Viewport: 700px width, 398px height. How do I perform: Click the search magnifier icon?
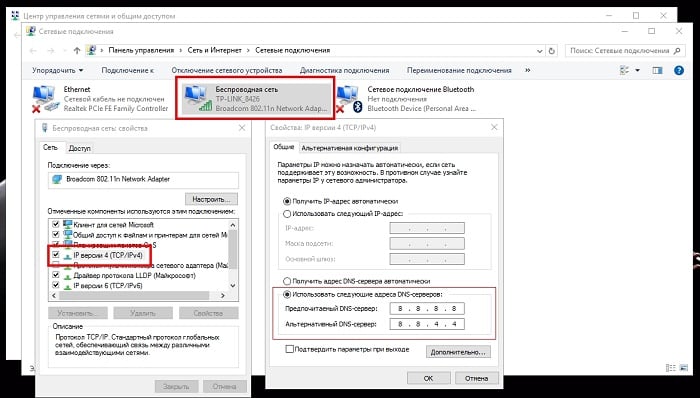[677, 50]
